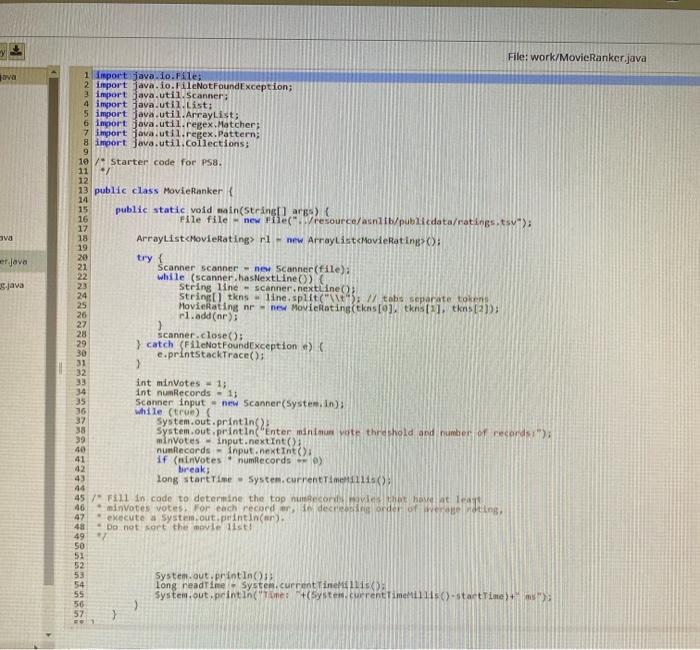The height and width of the screenshot is (650, 700).
Task: Click the Do not sort the movie list comment
Action: coord(175,527)
